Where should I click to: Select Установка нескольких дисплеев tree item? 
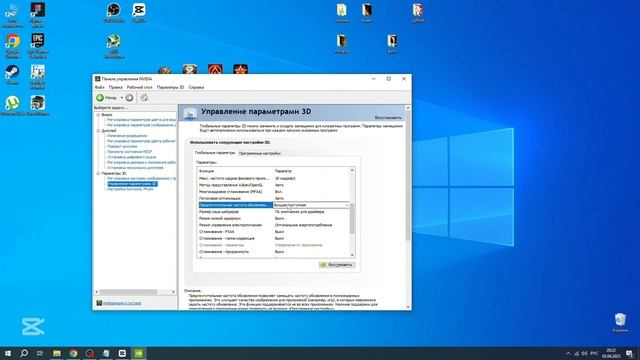(135, 167)
